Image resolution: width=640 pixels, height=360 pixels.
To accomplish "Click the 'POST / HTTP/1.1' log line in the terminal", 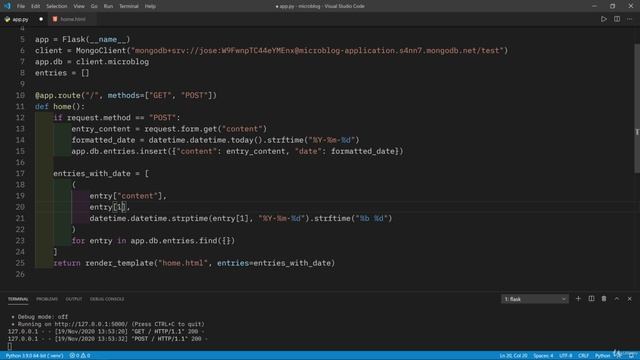I will click(x=108, y=339).
